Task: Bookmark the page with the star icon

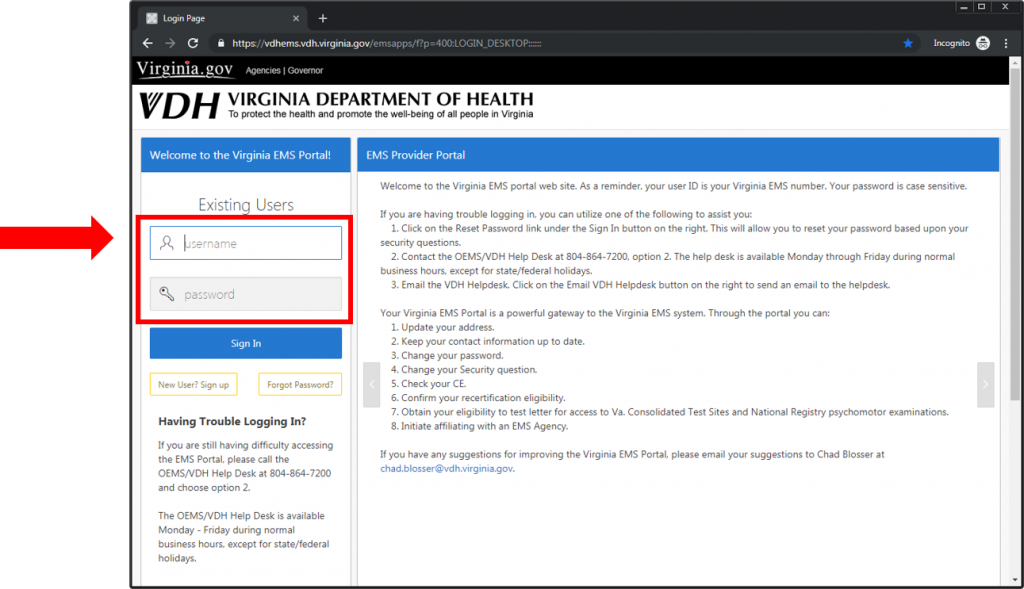Action: pos(907,43)
